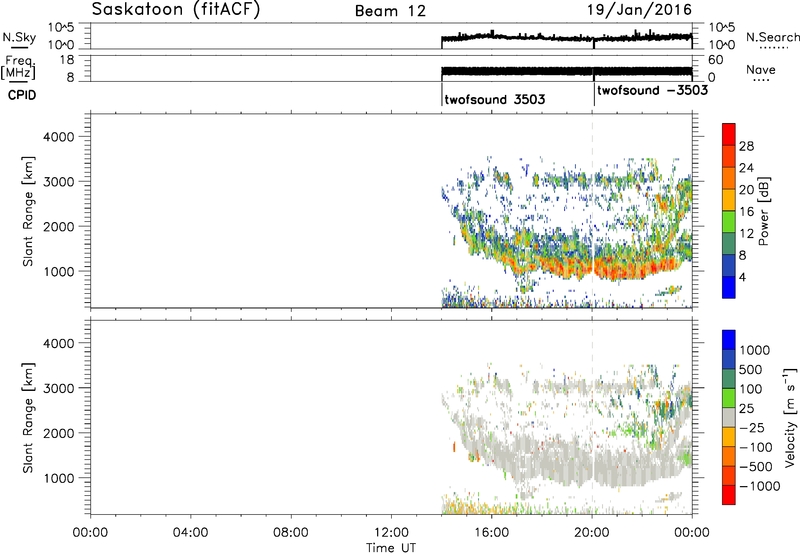
Task: Click 'Slant Range [km]' label of the velocity panel
Action: point(28,418)
